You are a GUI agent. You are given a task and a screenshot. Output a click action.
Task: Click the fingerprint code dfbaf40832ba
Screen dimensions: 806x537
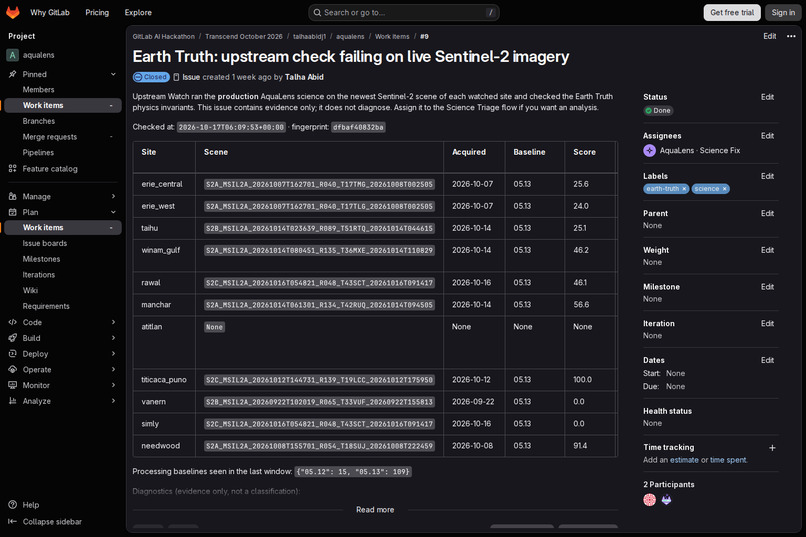click(358, 127)
